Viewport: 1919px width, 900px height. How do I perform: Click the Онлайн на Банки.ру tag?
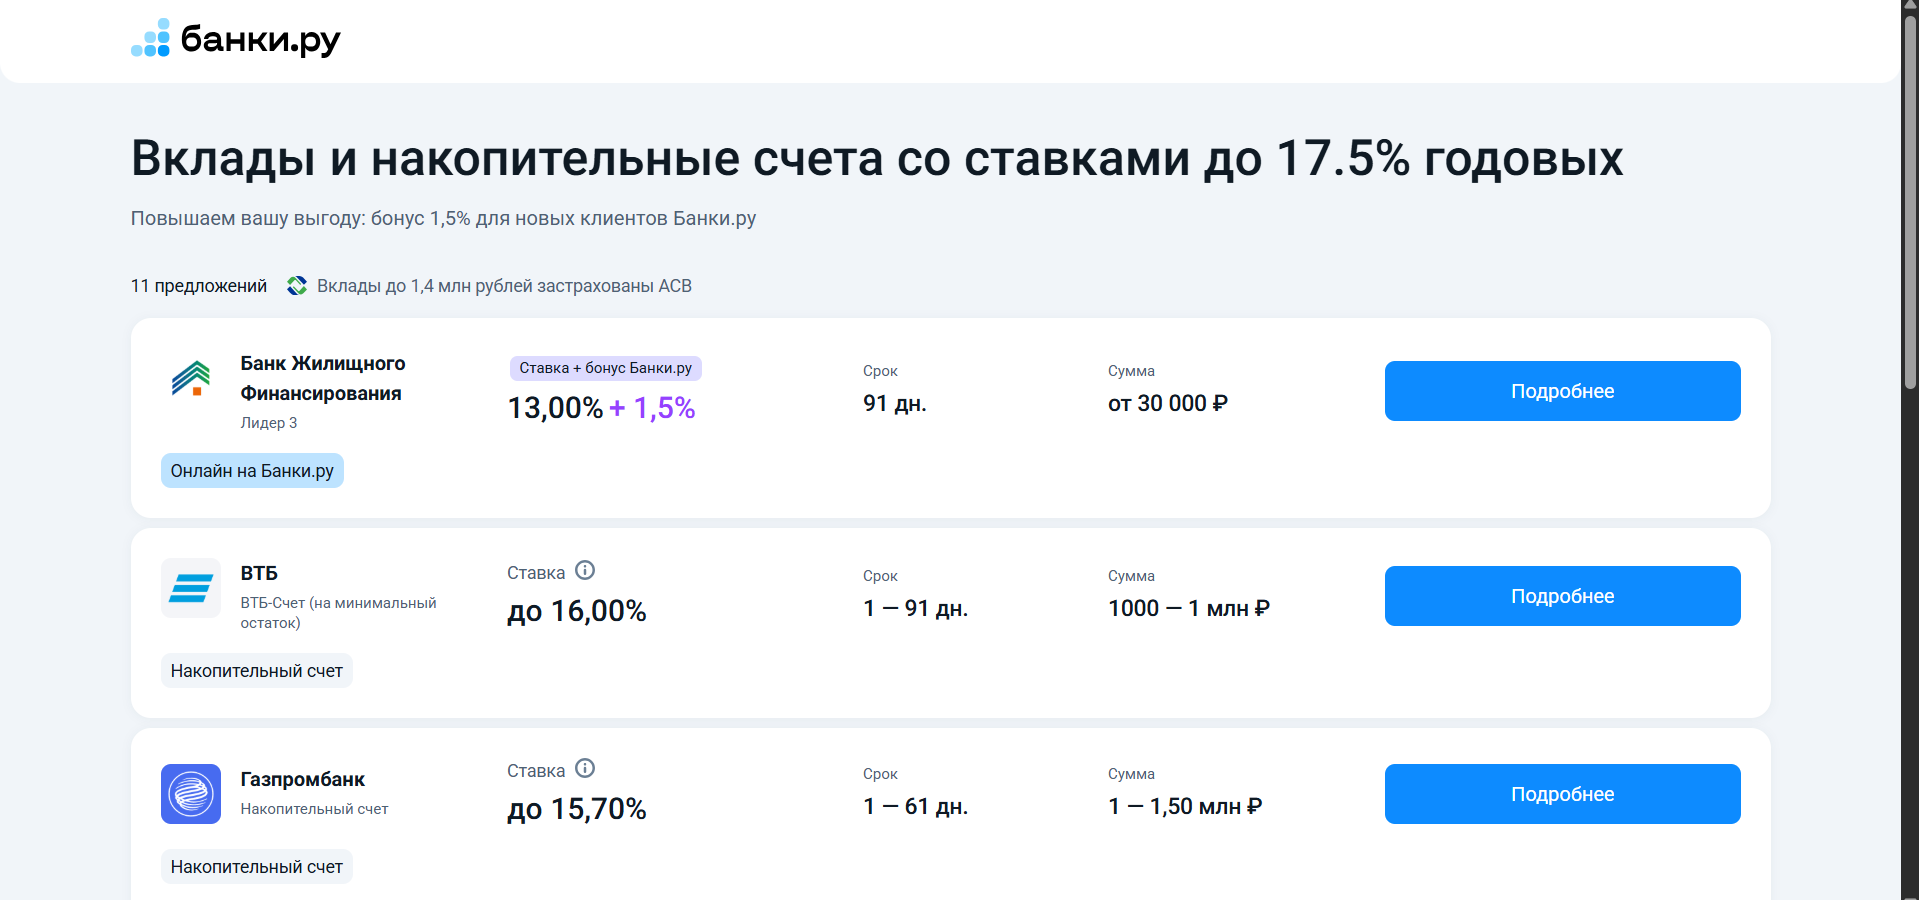click(252, 471)
